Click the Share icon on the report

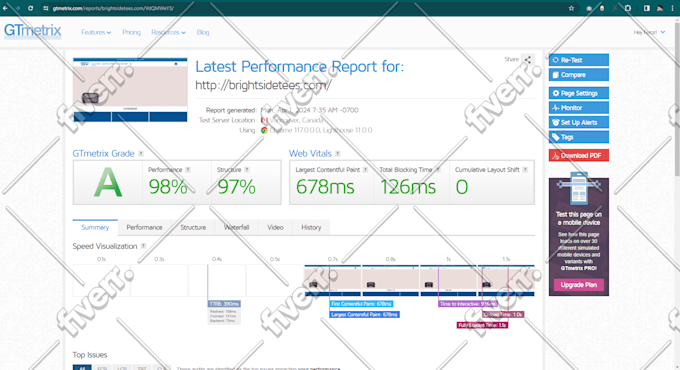528,60
